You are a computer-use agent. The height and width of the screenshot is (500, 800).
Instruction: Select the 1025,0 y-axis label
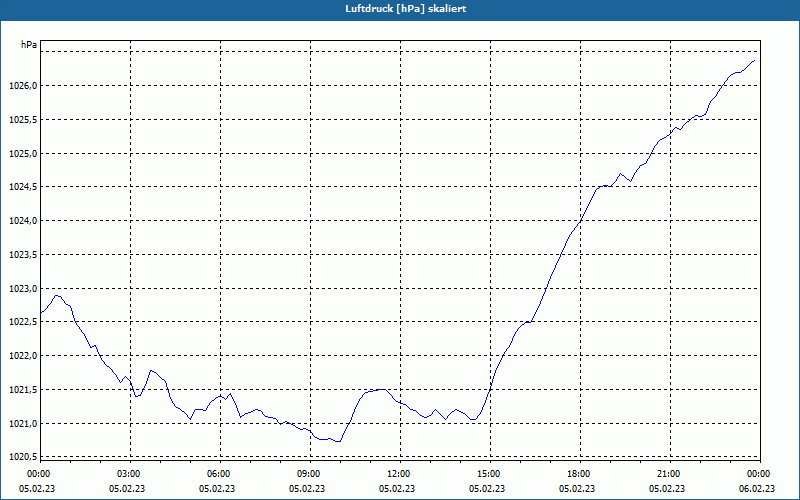23,154
